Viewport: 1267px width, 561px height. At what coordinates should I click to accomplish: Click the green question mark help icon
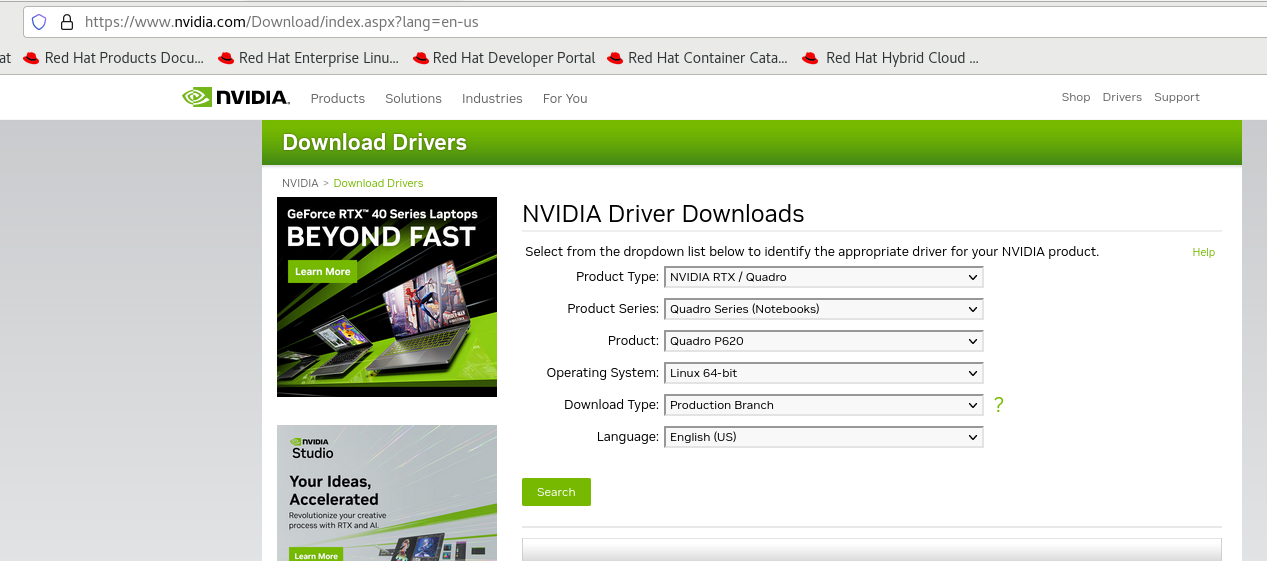[998, 405]
